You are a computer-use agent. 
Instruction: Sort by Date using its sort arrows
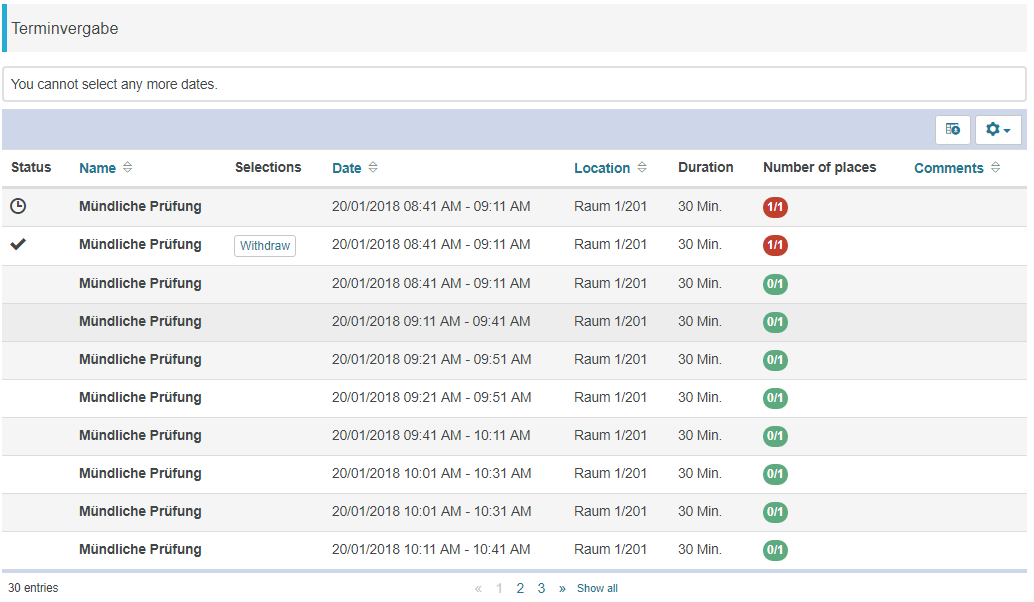coord(373,168)
